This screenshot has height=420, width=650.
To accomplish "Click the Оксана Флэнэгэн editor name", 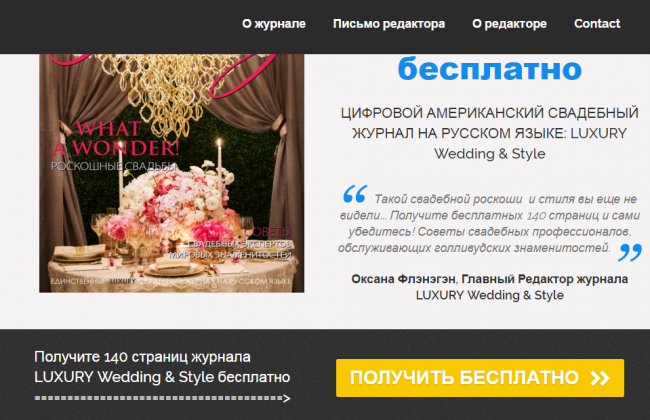I will coord(403,279).
